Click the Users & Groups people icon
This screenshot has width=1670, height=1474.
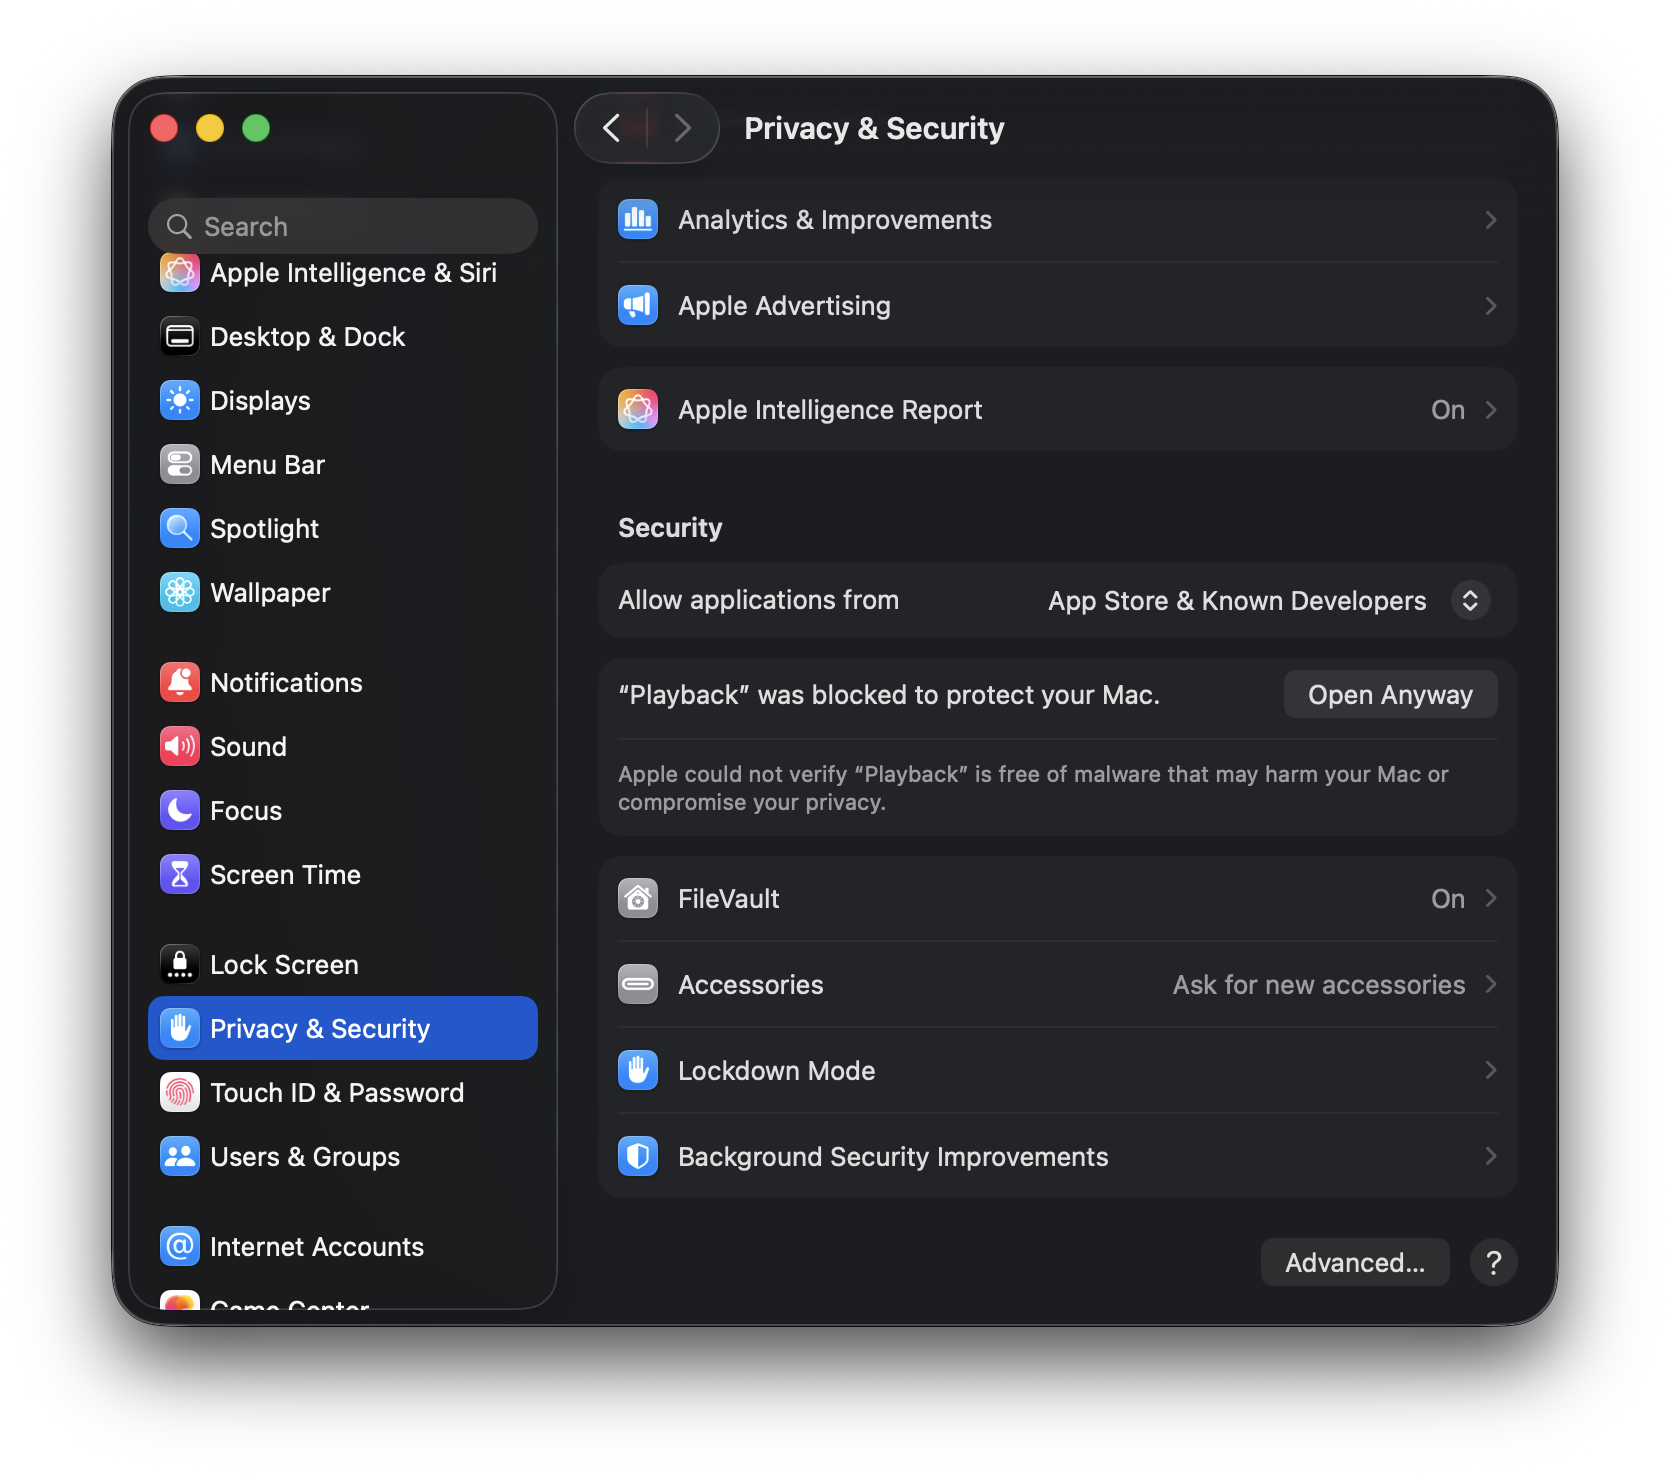pos(180,1157)
